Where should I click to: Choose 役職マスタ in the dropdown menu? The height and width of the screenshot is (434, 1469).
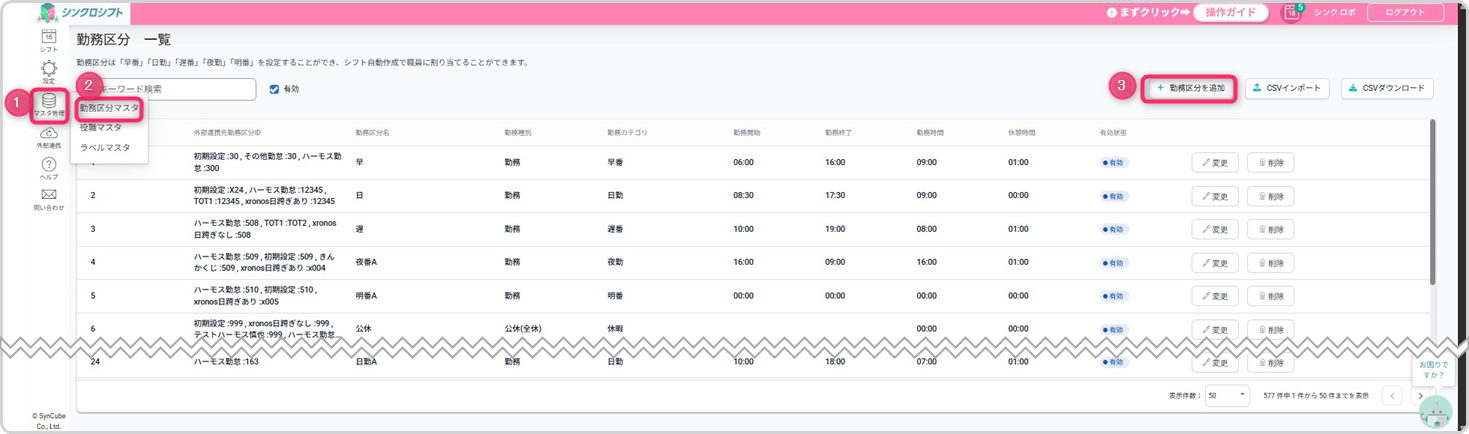coord(101,127)
